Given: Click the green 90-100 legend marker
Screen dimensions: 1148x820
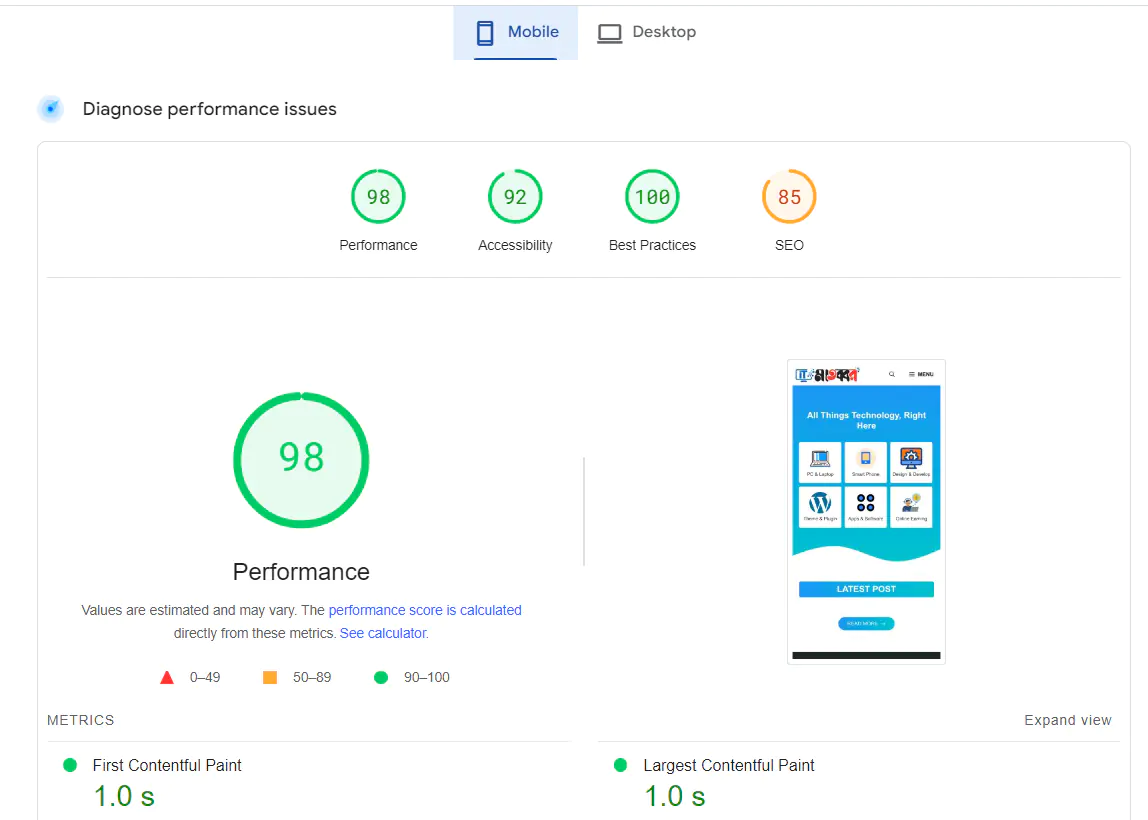Looking at the screenshot, I should (x=380, y=677).
